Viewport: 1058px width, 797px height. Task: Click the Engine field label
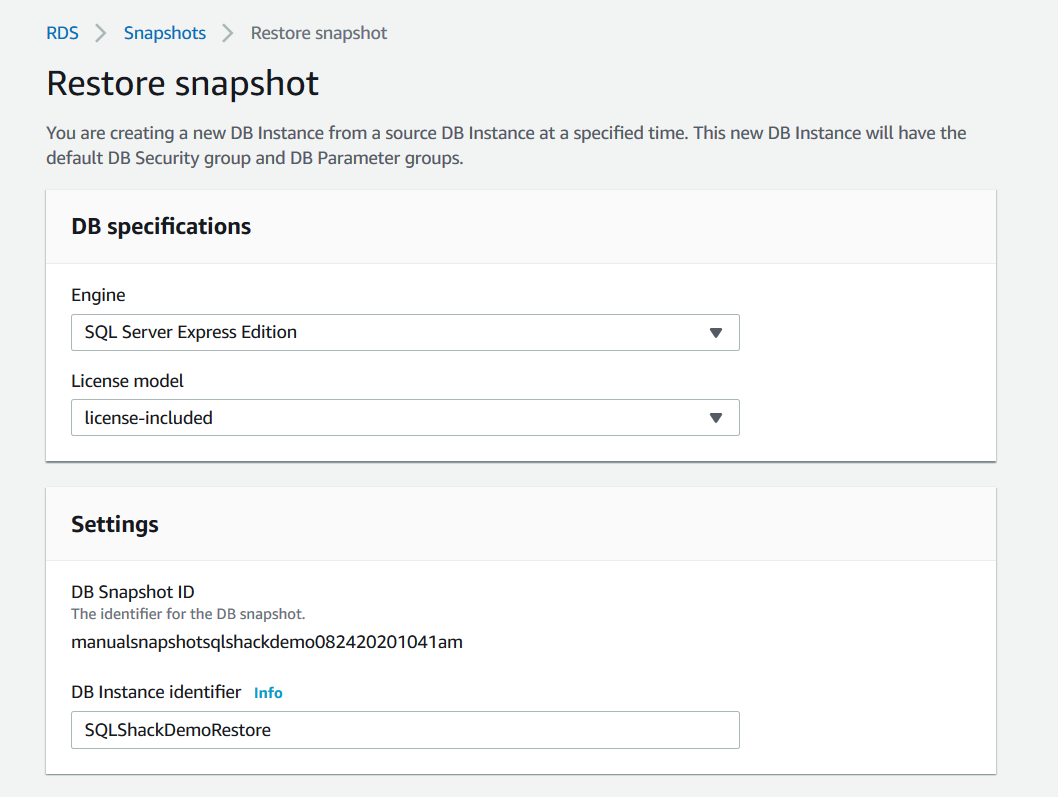click(x=98, y=295)
